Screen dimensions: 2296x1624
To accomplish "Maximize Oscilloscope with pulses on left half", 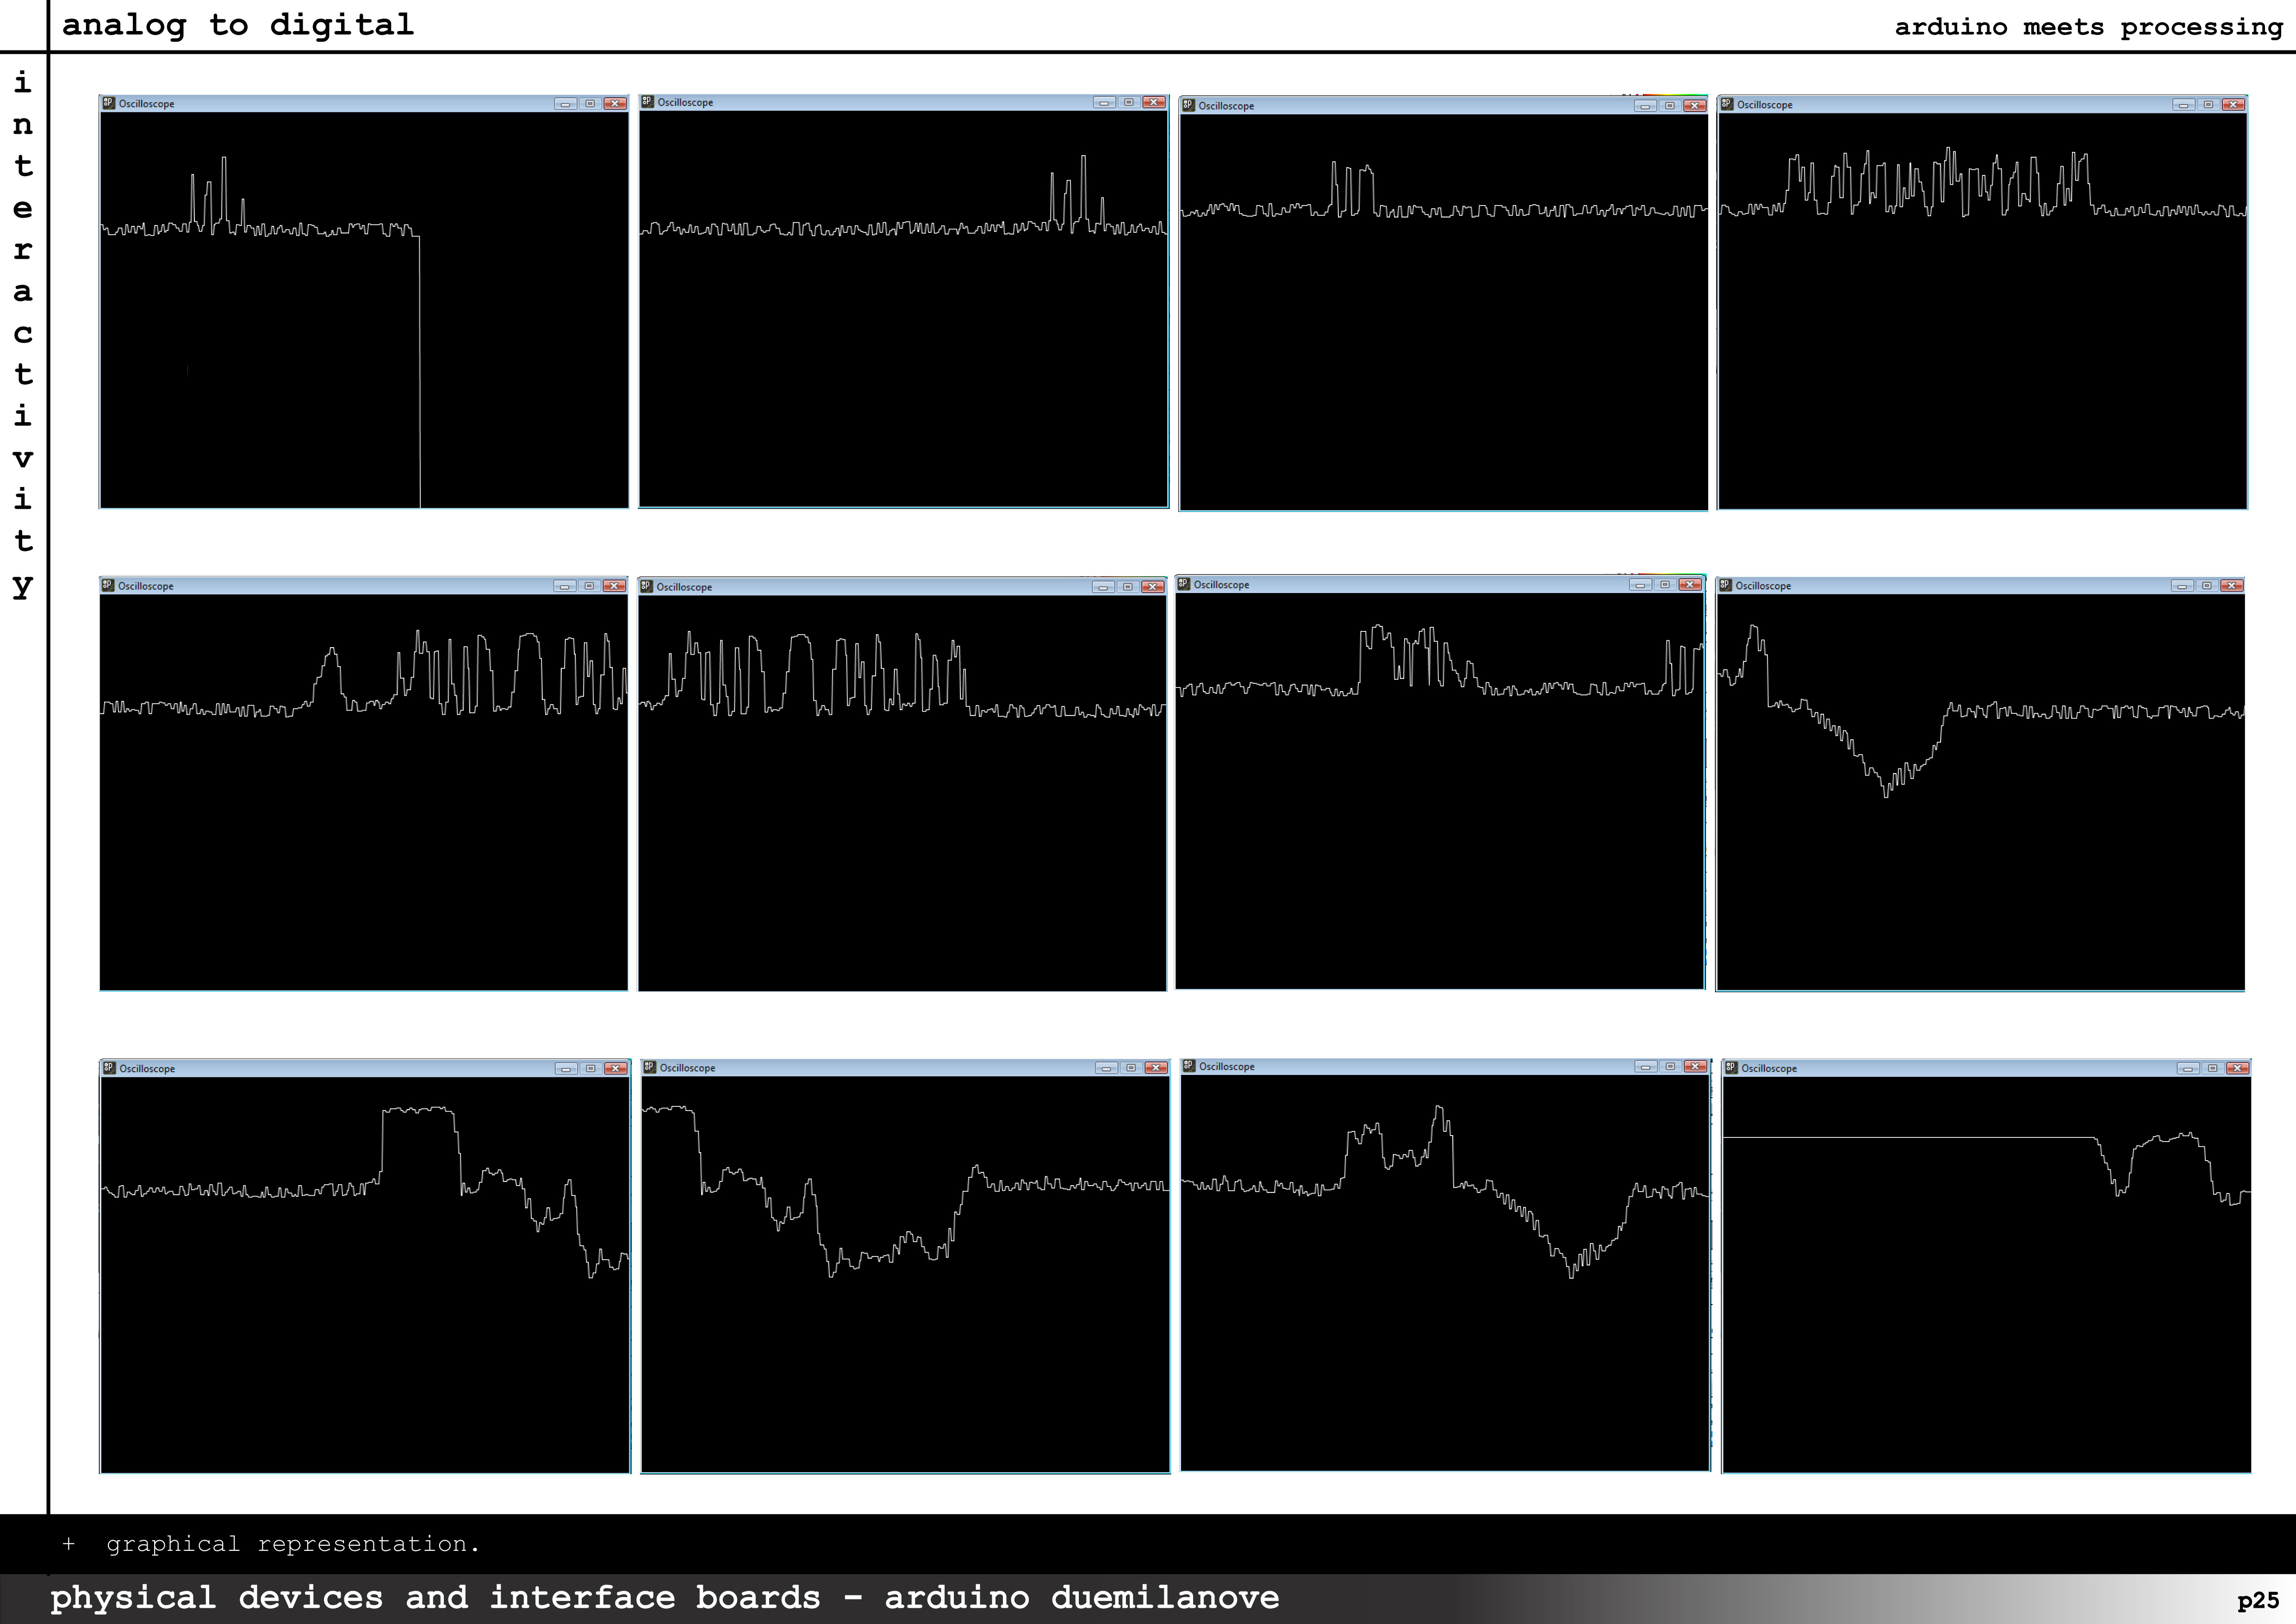I will coord(1127,587).
